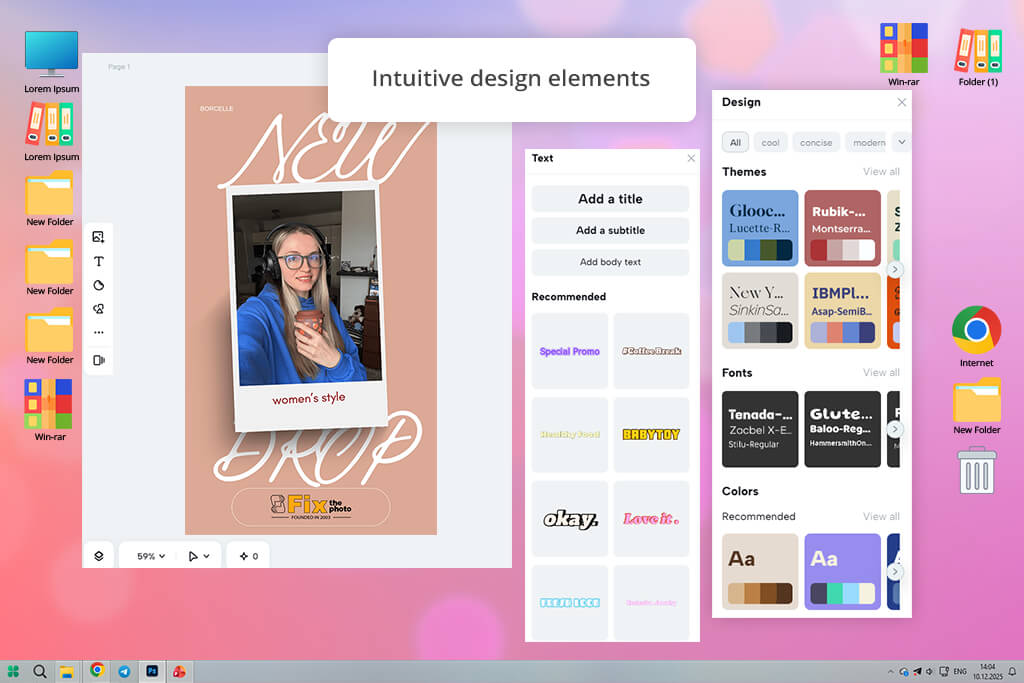Open the three-dots more tools menu

pyautogui.click(x=99, y=332)
